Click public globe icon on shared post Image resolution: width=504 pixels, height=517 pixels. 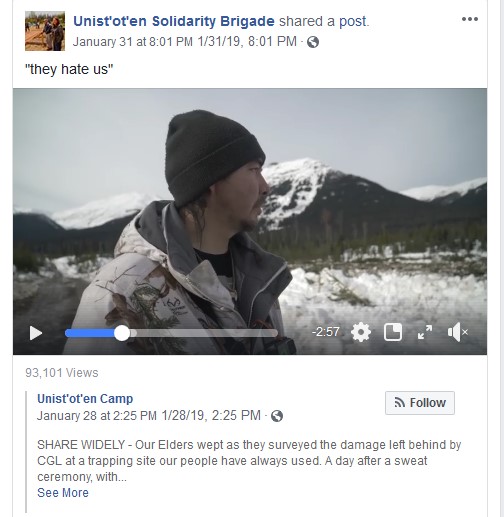pos(313,42)
